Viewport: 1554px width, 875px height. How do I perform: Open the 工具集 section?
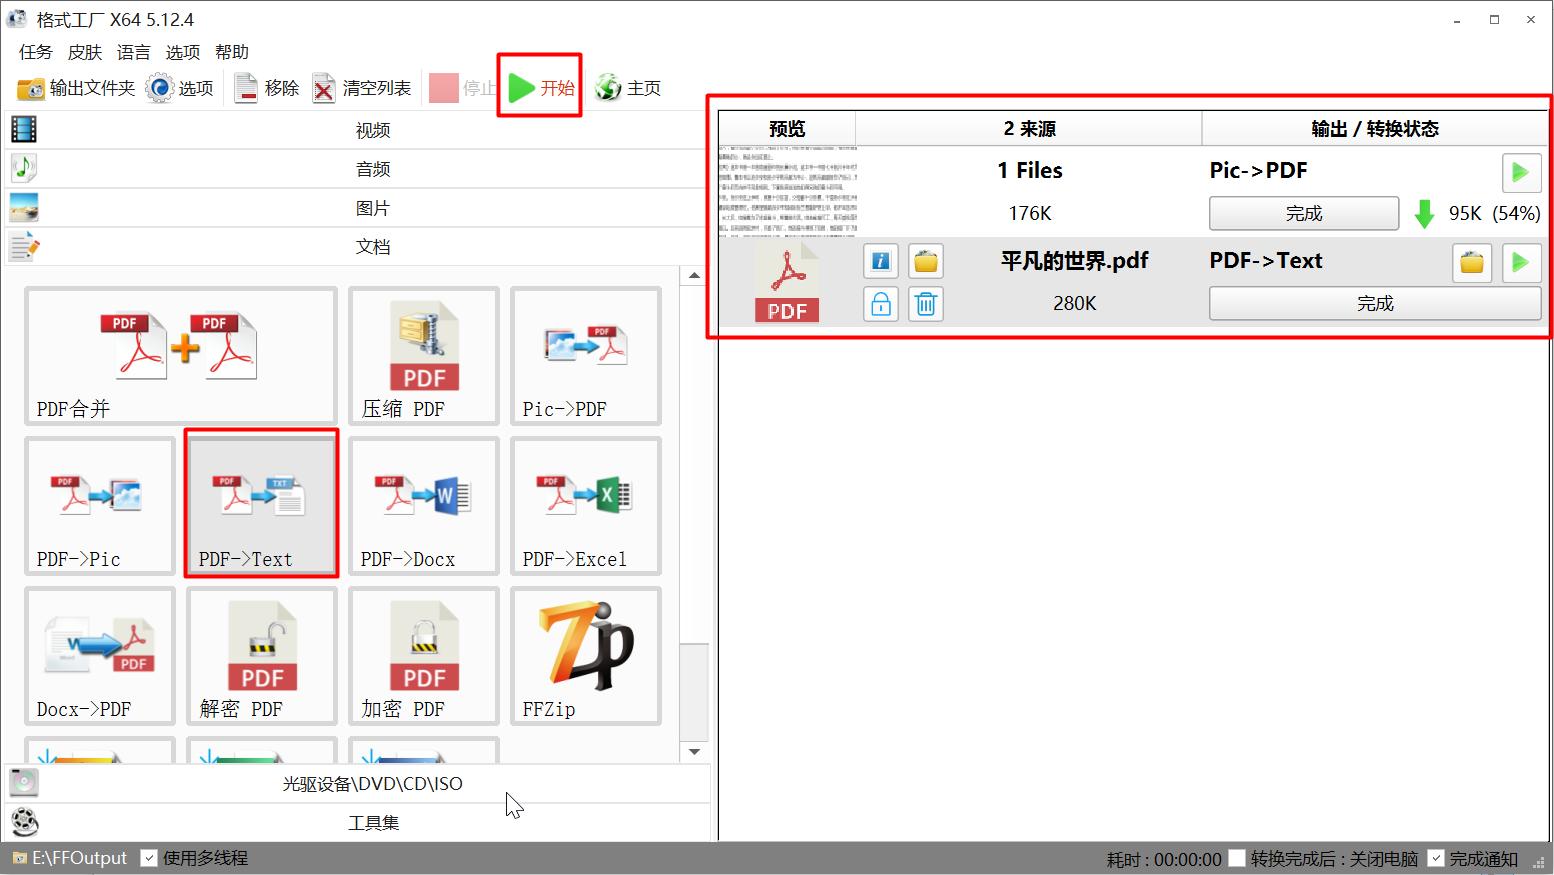tap(372, 822)
